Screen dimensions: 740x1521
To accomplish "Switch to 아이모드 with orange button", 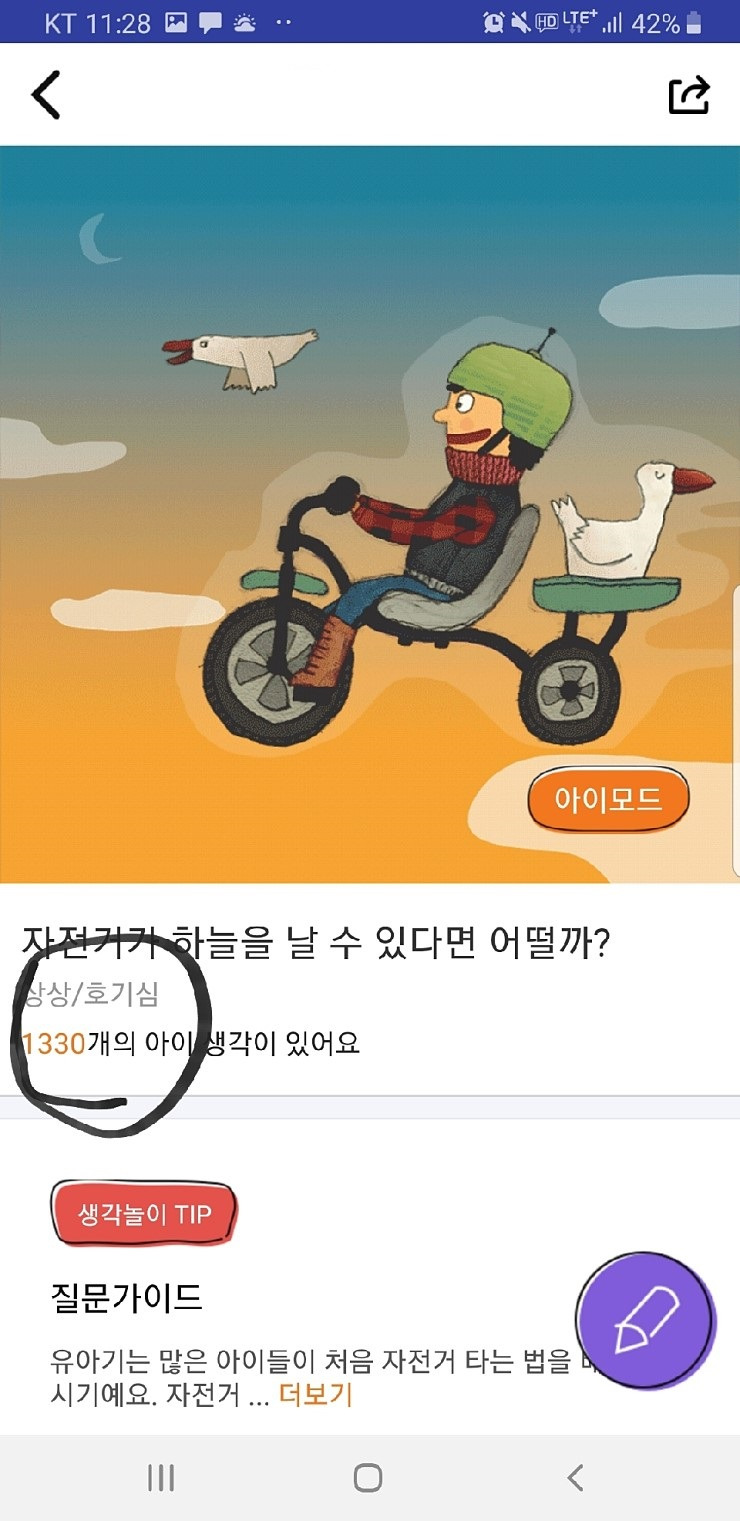I will pos(609,799).
